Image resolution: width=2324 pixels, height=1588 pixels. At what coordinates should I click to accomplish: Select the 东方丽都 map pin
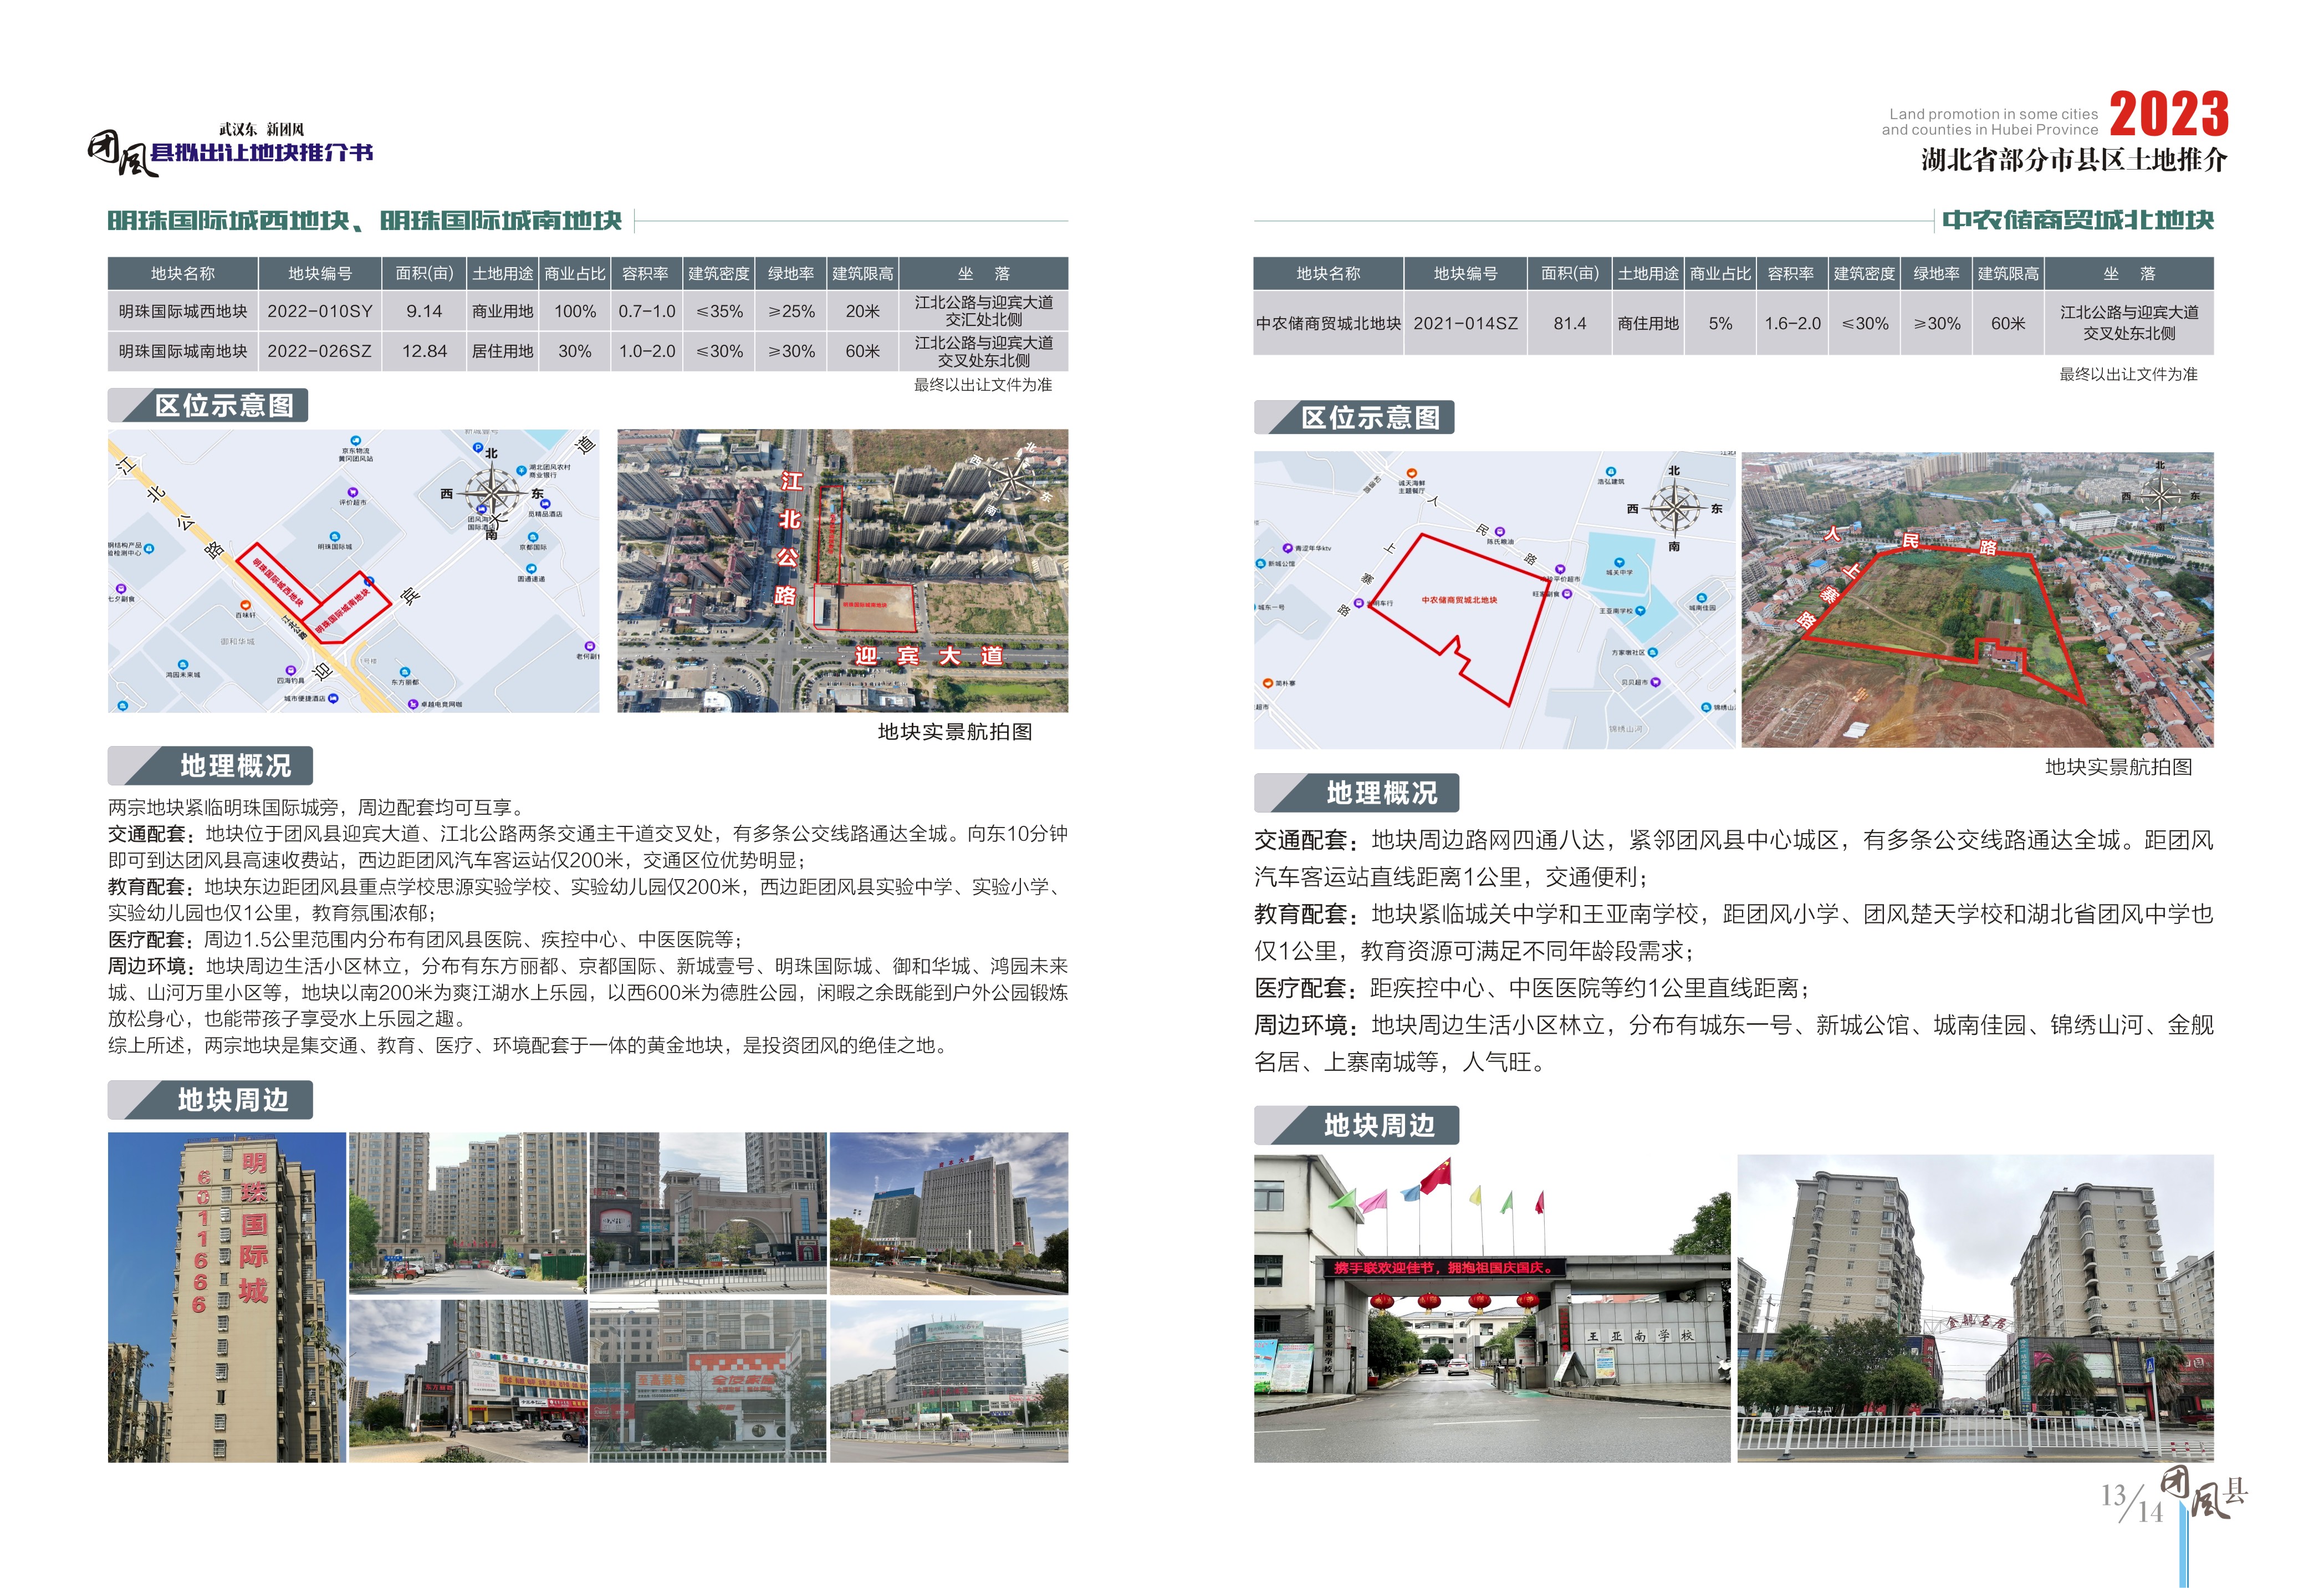pyautogui.click(x=405, y=672)
